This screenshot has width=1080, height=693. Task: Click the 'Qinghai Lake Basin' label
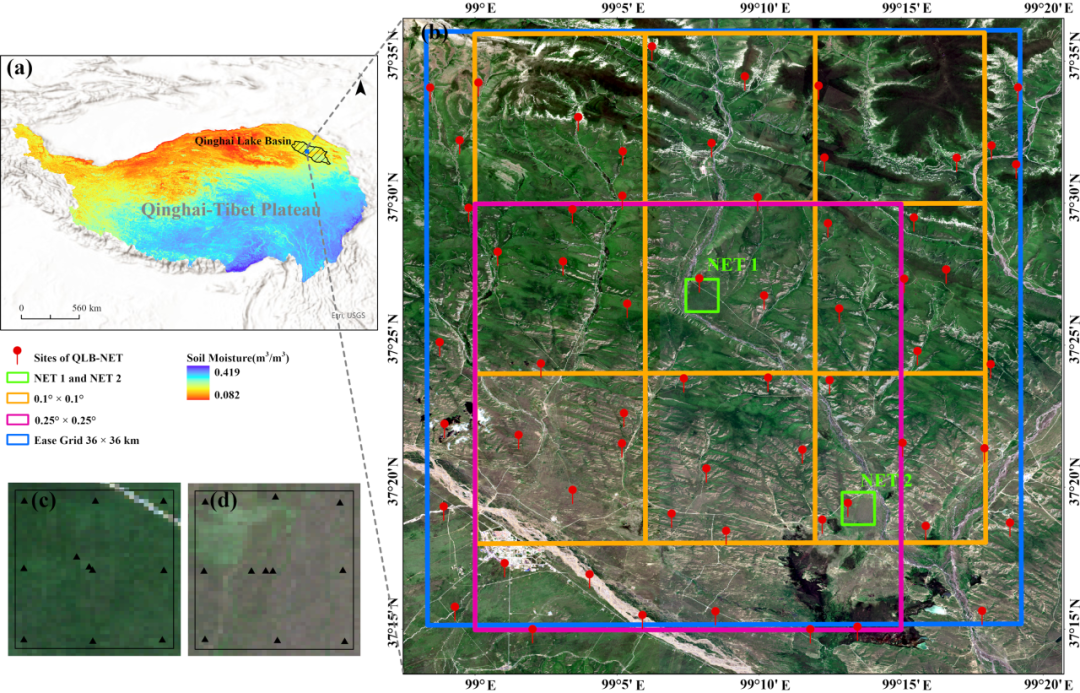[x=242, y=141]
